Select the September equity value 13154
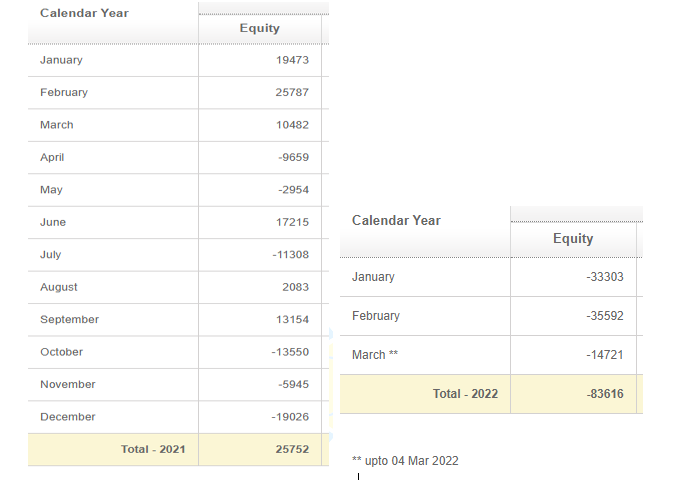Image resolution: width=674 pixels, height=480 pixels. [x=292, y=320]
